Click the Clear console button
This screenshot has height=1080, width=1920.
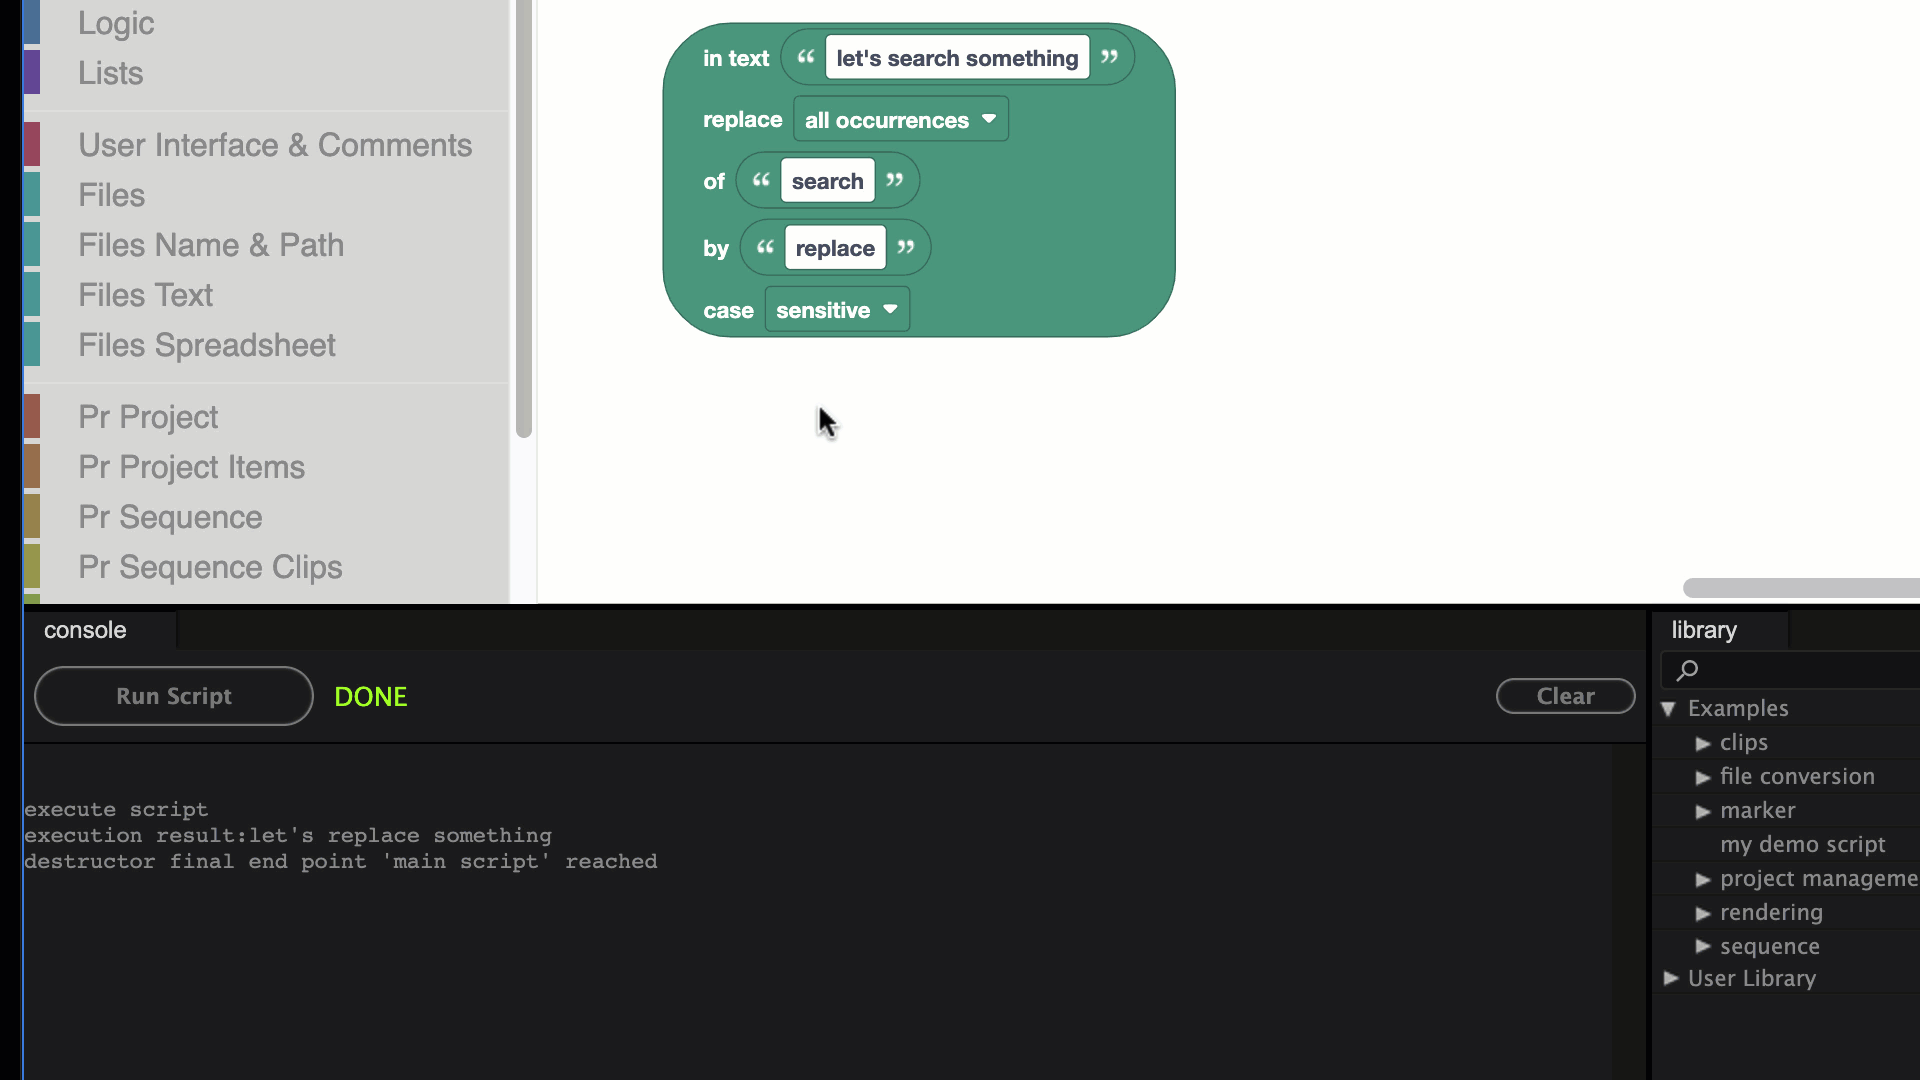pos(1566,696)
